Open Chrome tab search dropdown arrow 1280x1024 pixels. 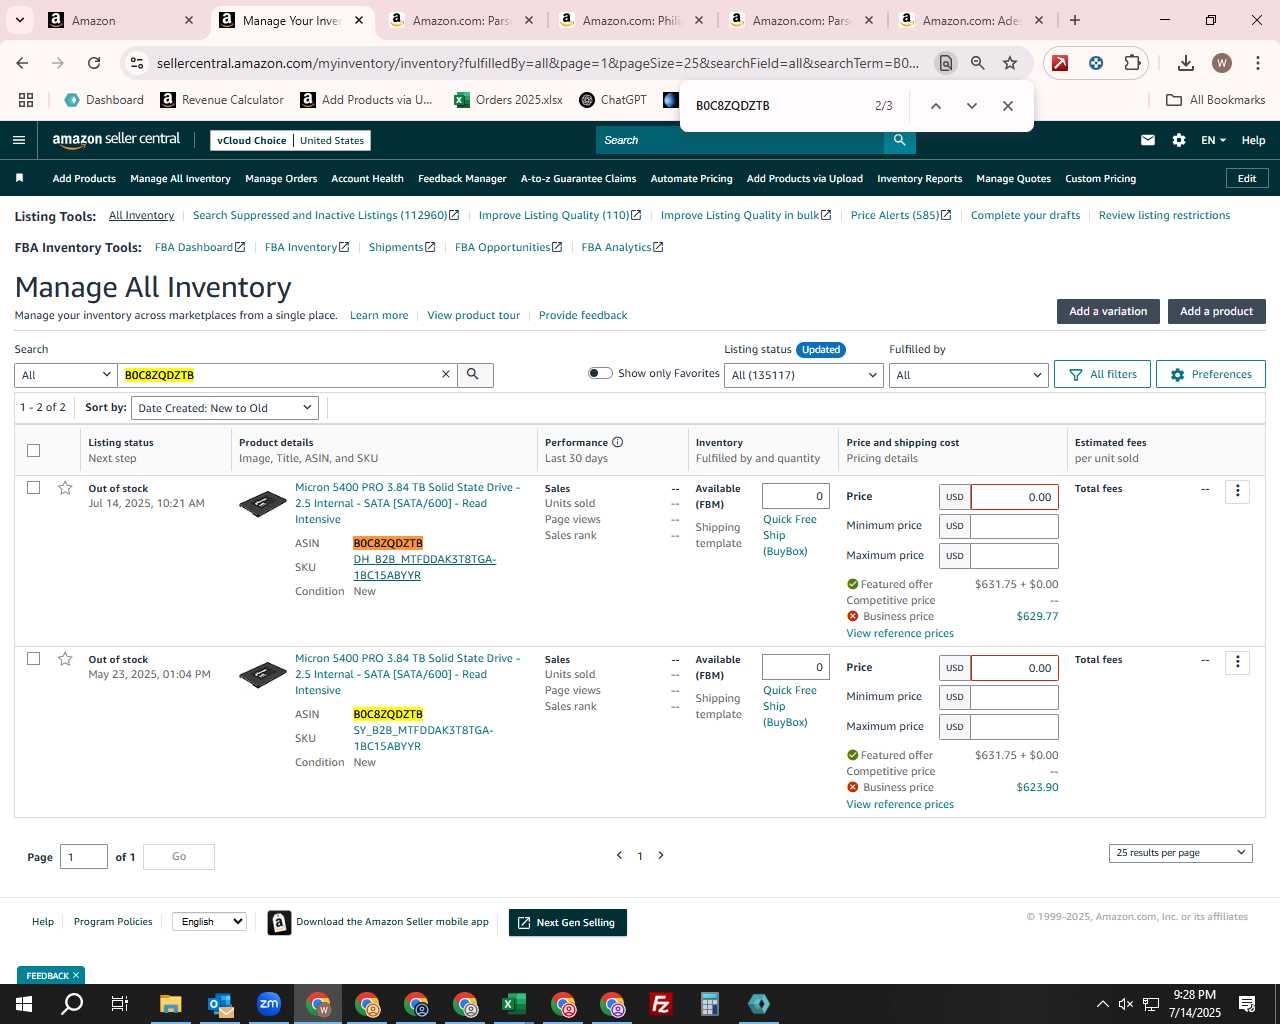(x=20, y=20)
